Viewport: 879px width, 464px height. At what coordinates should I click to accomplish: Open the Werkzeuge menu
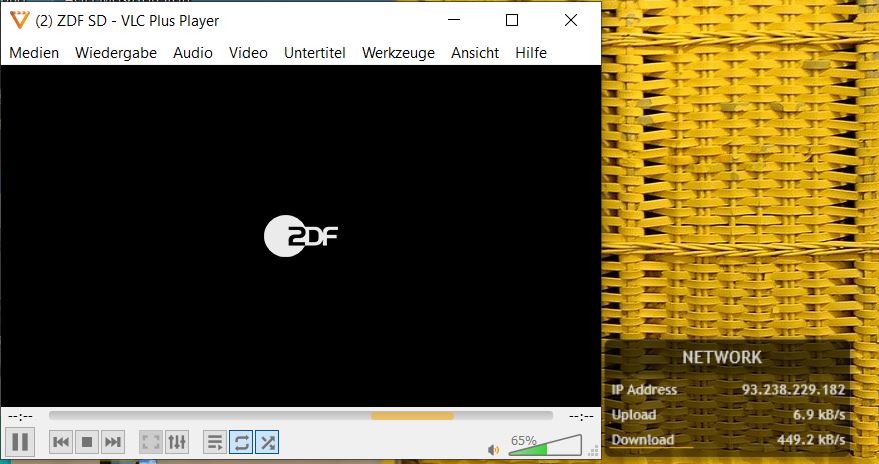pos(399,53)
